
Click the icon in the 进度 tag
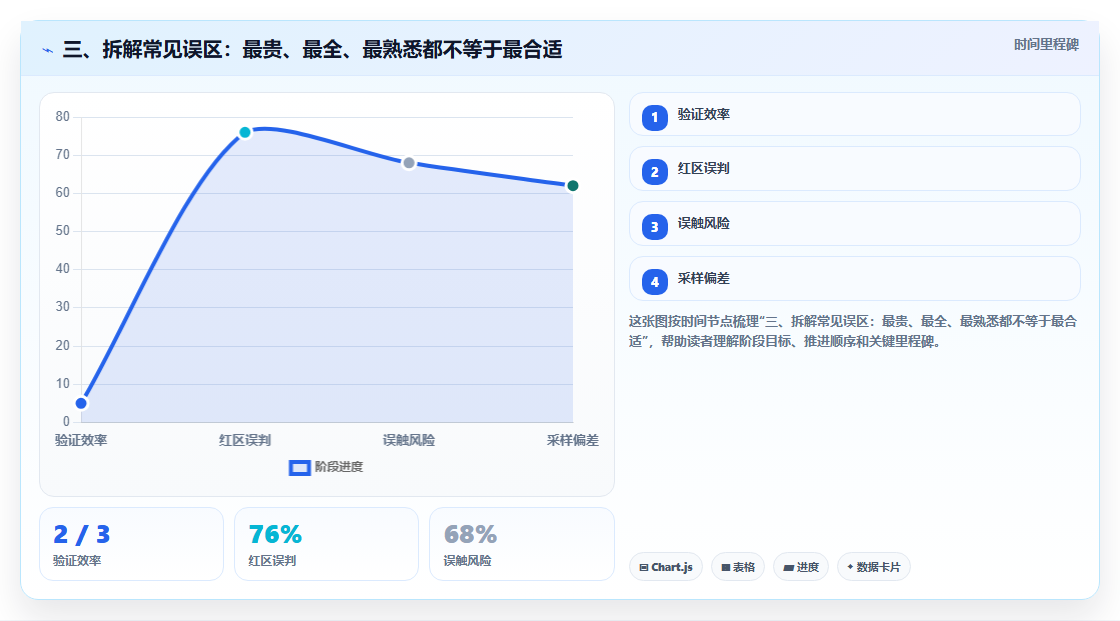789,567
